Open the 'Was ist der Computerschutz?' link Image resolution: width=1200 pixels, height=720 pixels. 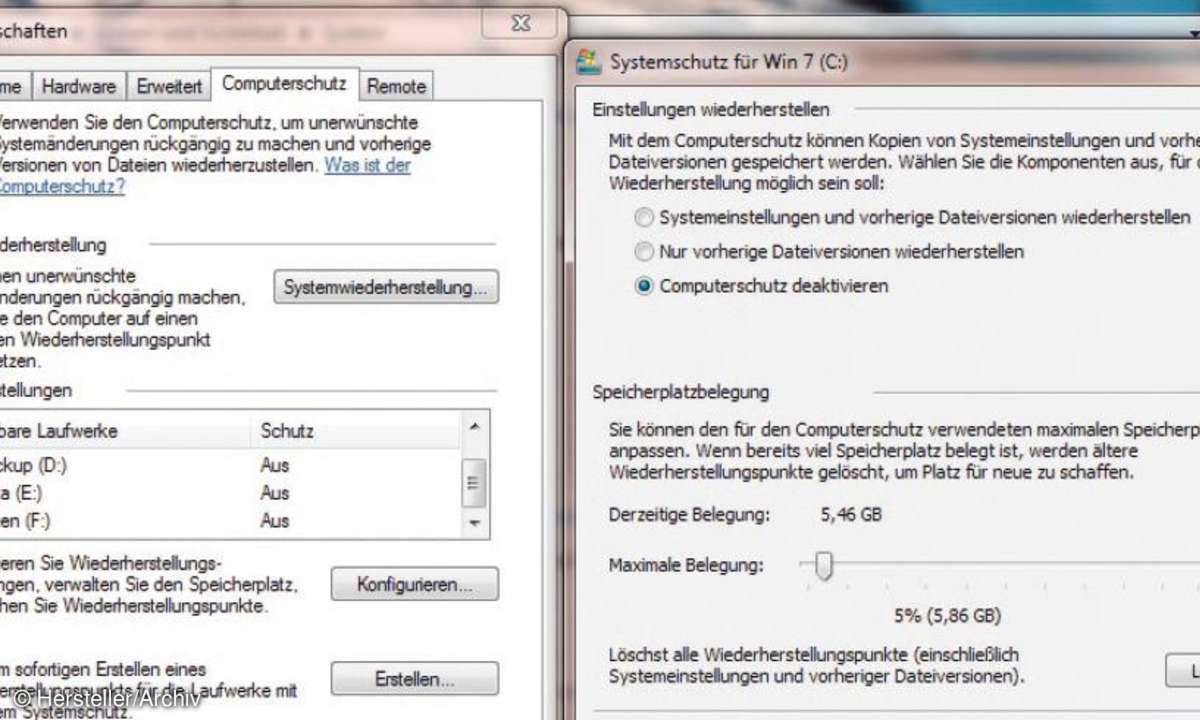click(367, 165)
